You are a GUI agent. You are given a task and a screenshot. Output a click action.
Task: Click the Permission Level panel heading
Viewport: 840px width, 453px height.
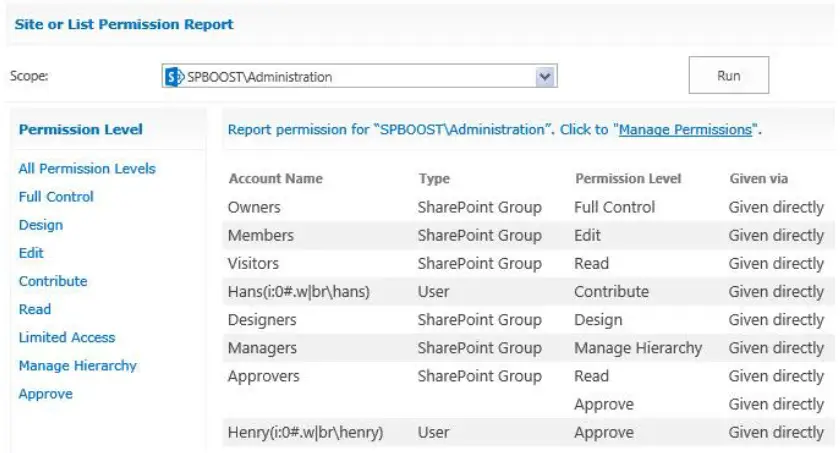point(80,130)
